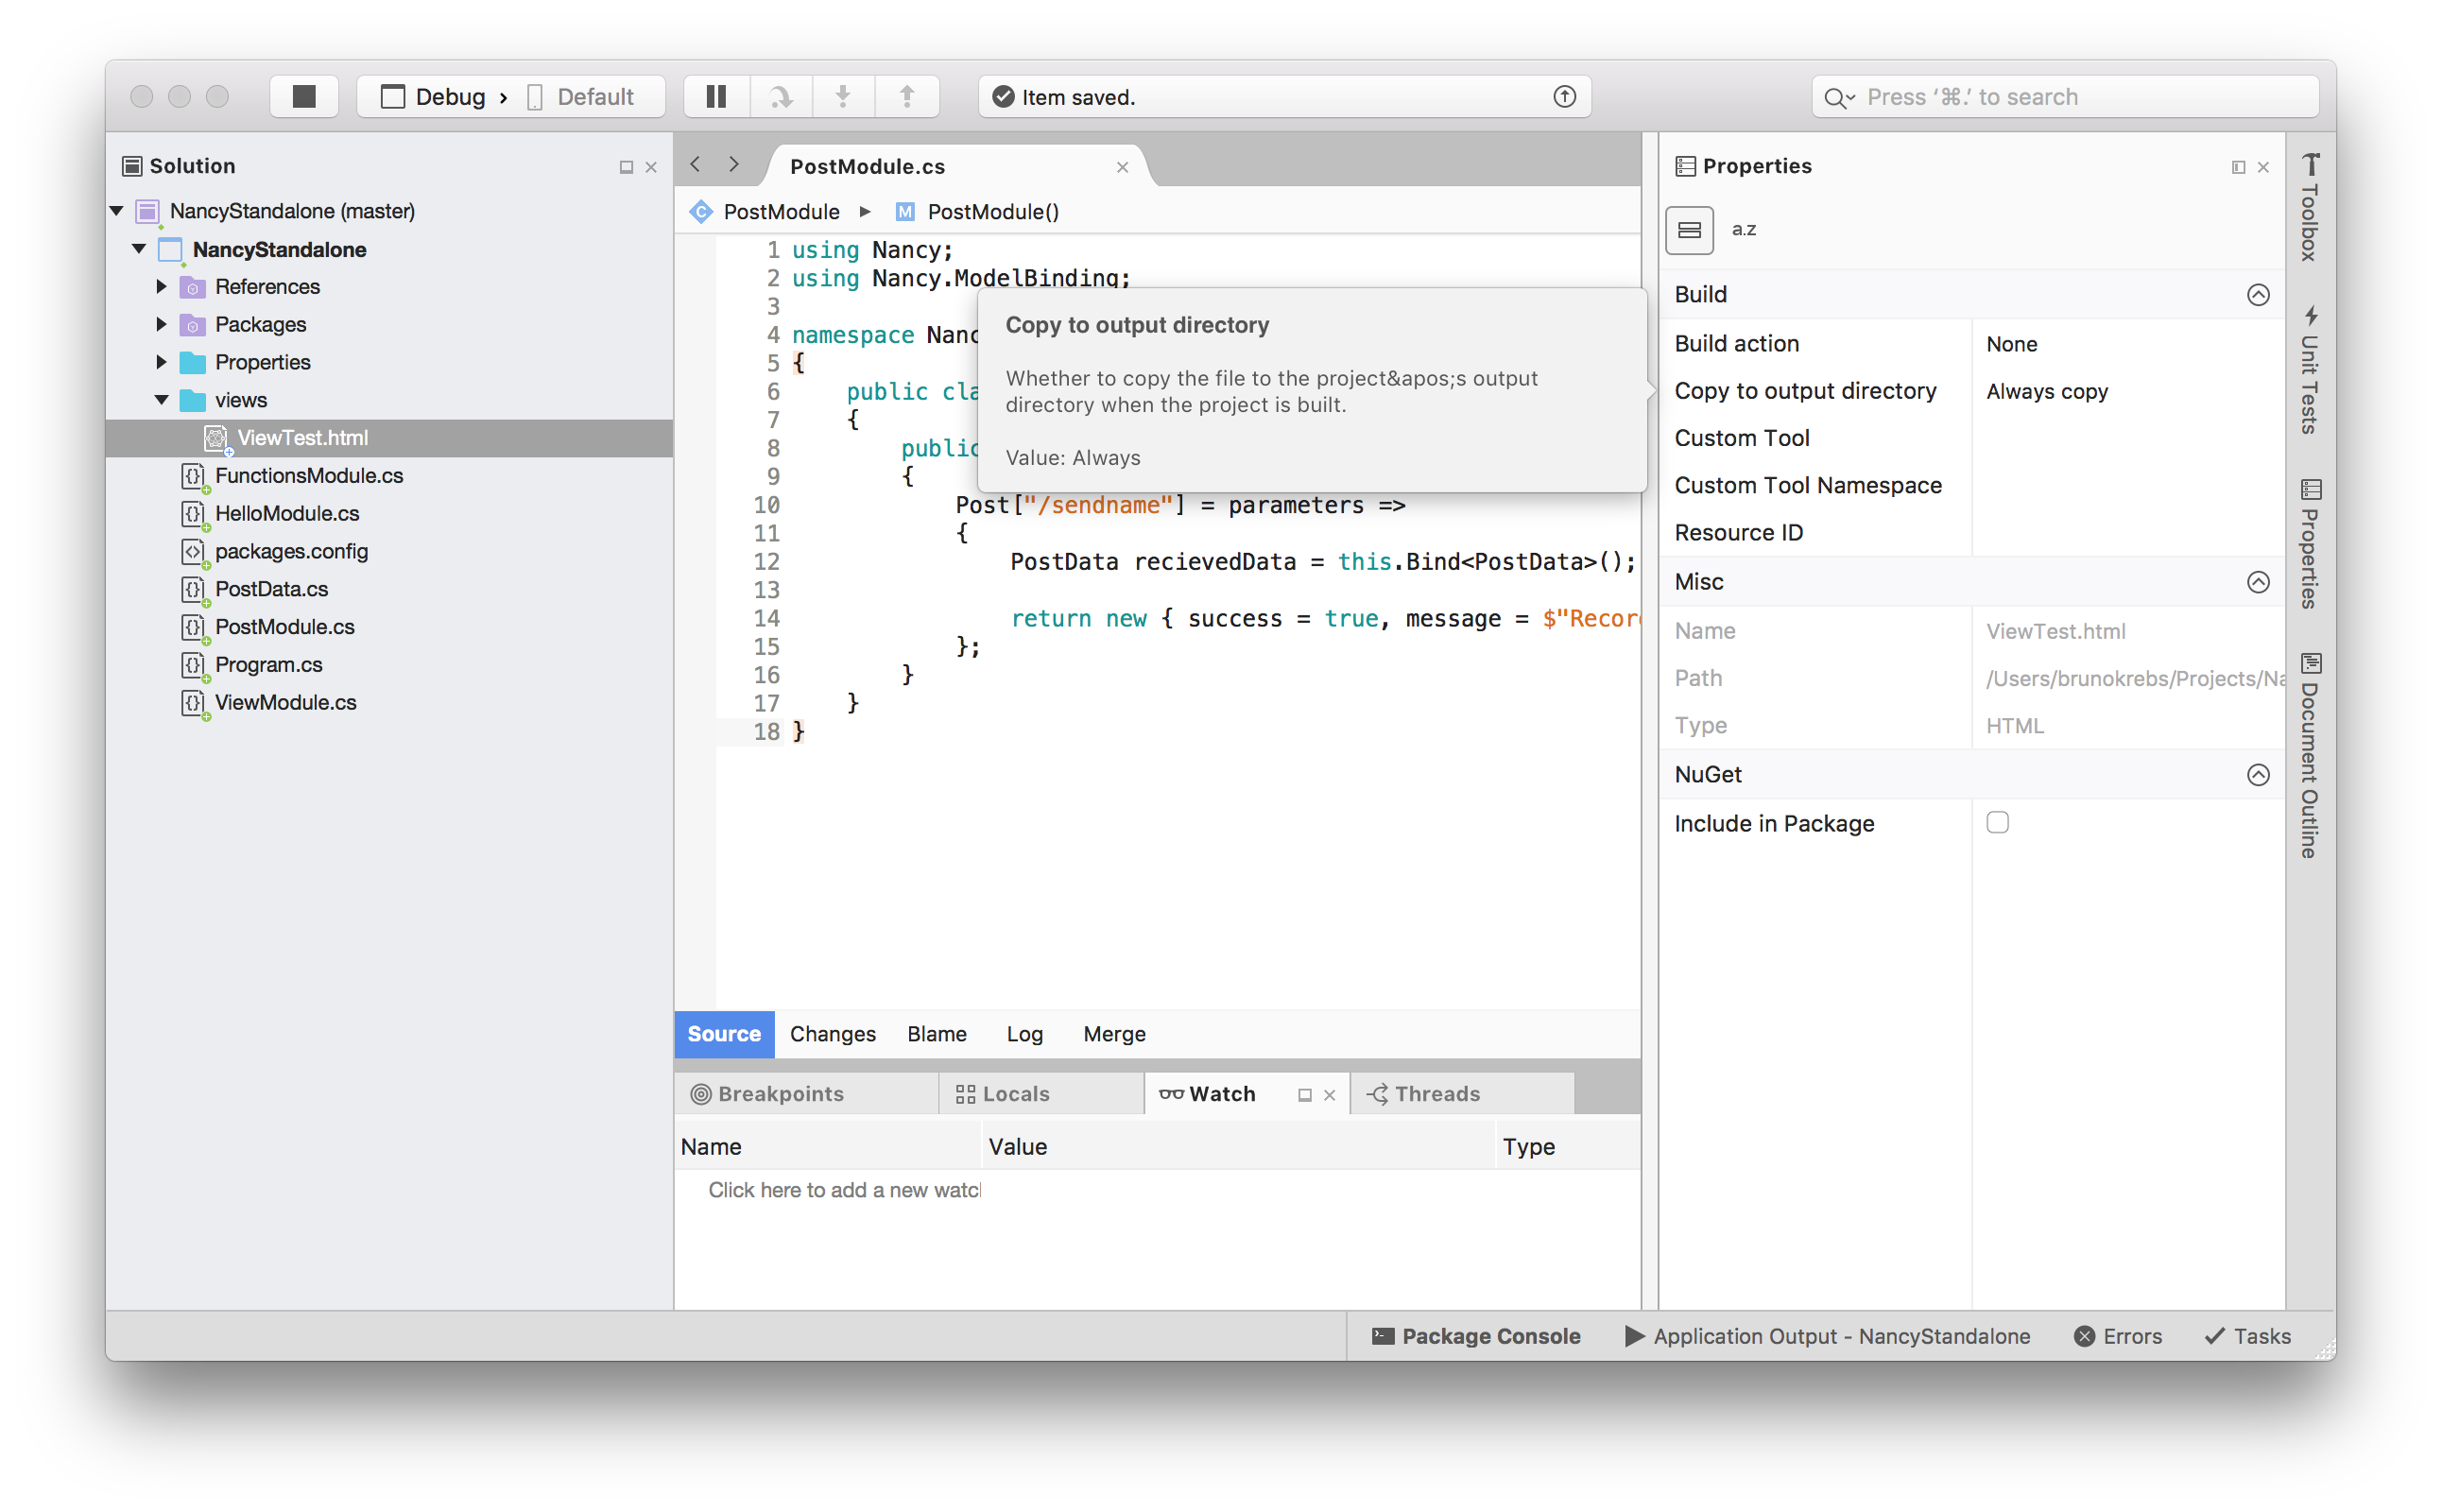Viewport: 2442px width, 1512px height.
Task: Open PostModule() member breadcrumb
Action: (x=976, y=212)
